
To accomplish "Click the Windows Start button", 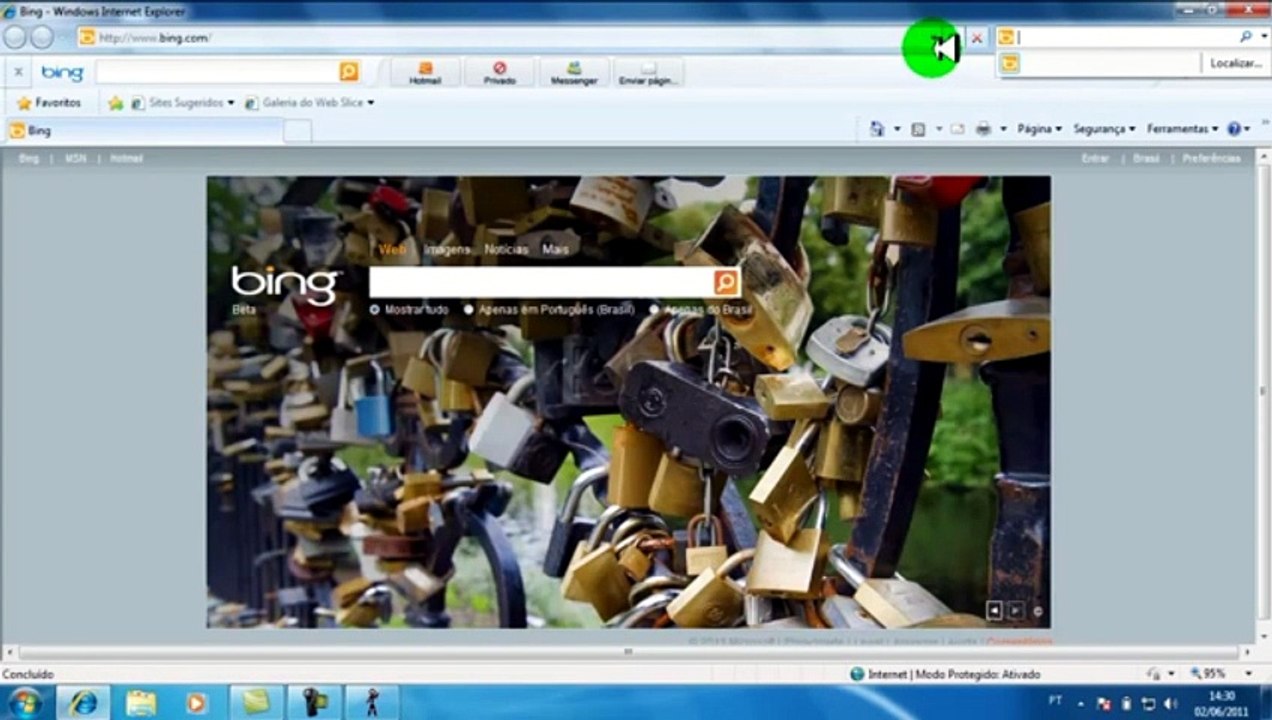I will tap(24, 702).
